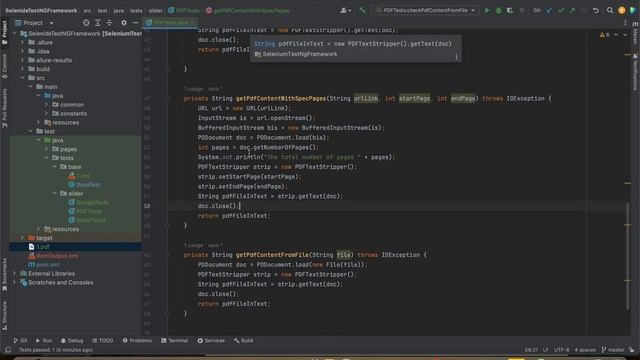Image resolution: width=640 pixels, height=360 pixels.
Task: Switch to PDFTests.java editor tab
Action: (171, 22)
